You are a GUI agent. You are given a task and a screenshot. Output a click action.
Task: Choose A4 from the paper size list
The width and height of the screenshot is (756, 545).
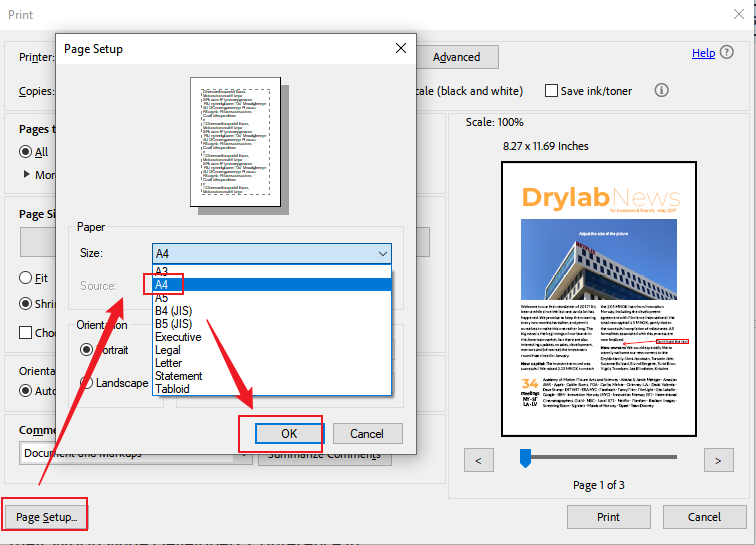click(272, 285)
